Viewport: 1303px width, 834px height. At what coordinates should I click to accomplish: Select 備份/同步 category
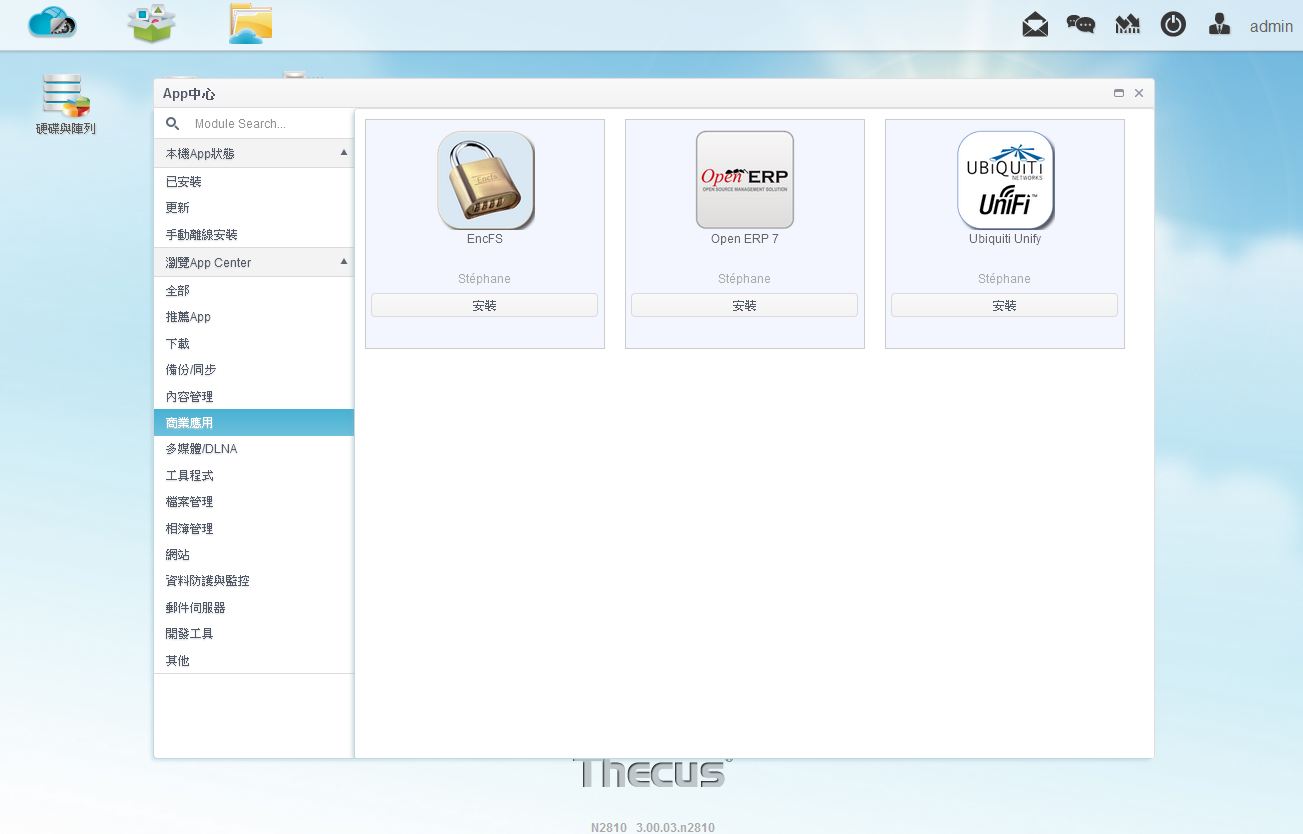tap(254, 369)
